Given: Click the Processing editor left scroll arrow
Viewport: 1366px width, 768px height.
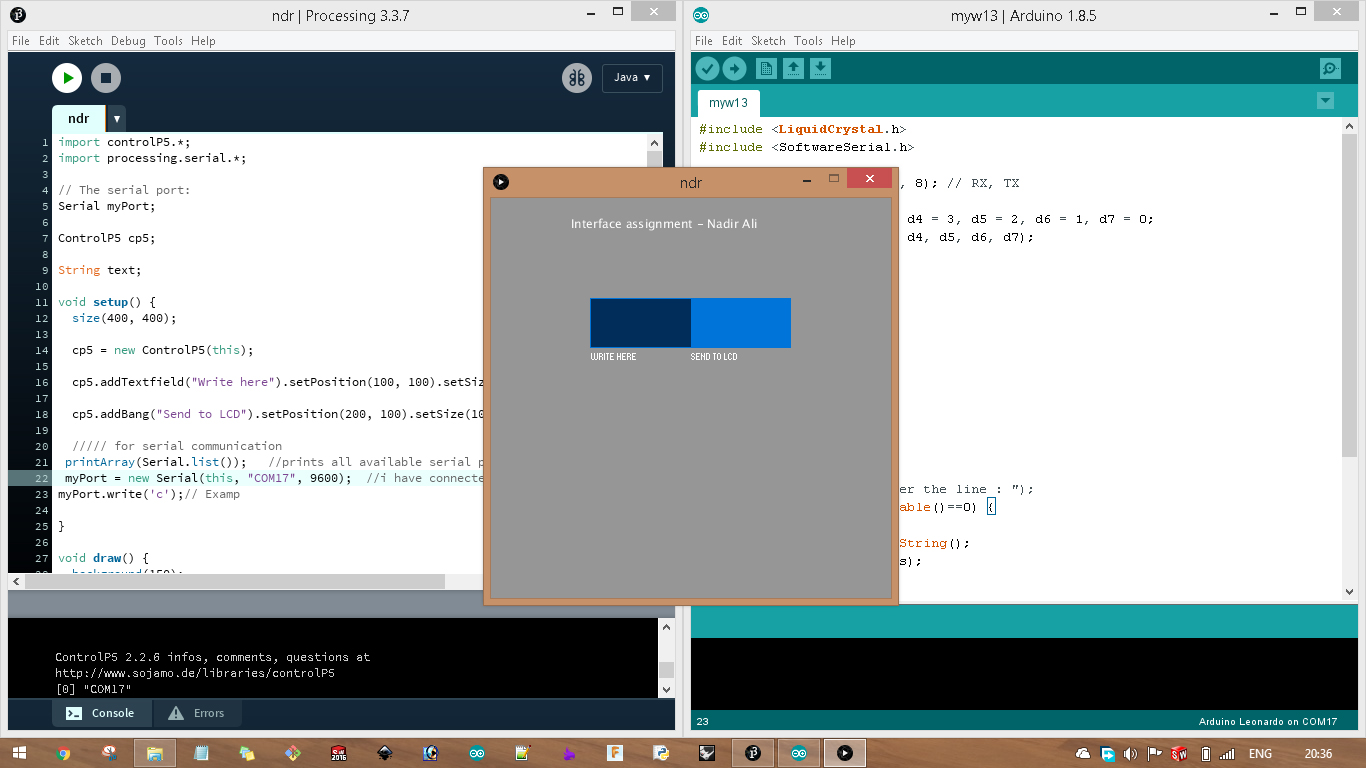Looking at the screenshot, I should (x=16, y=581).
